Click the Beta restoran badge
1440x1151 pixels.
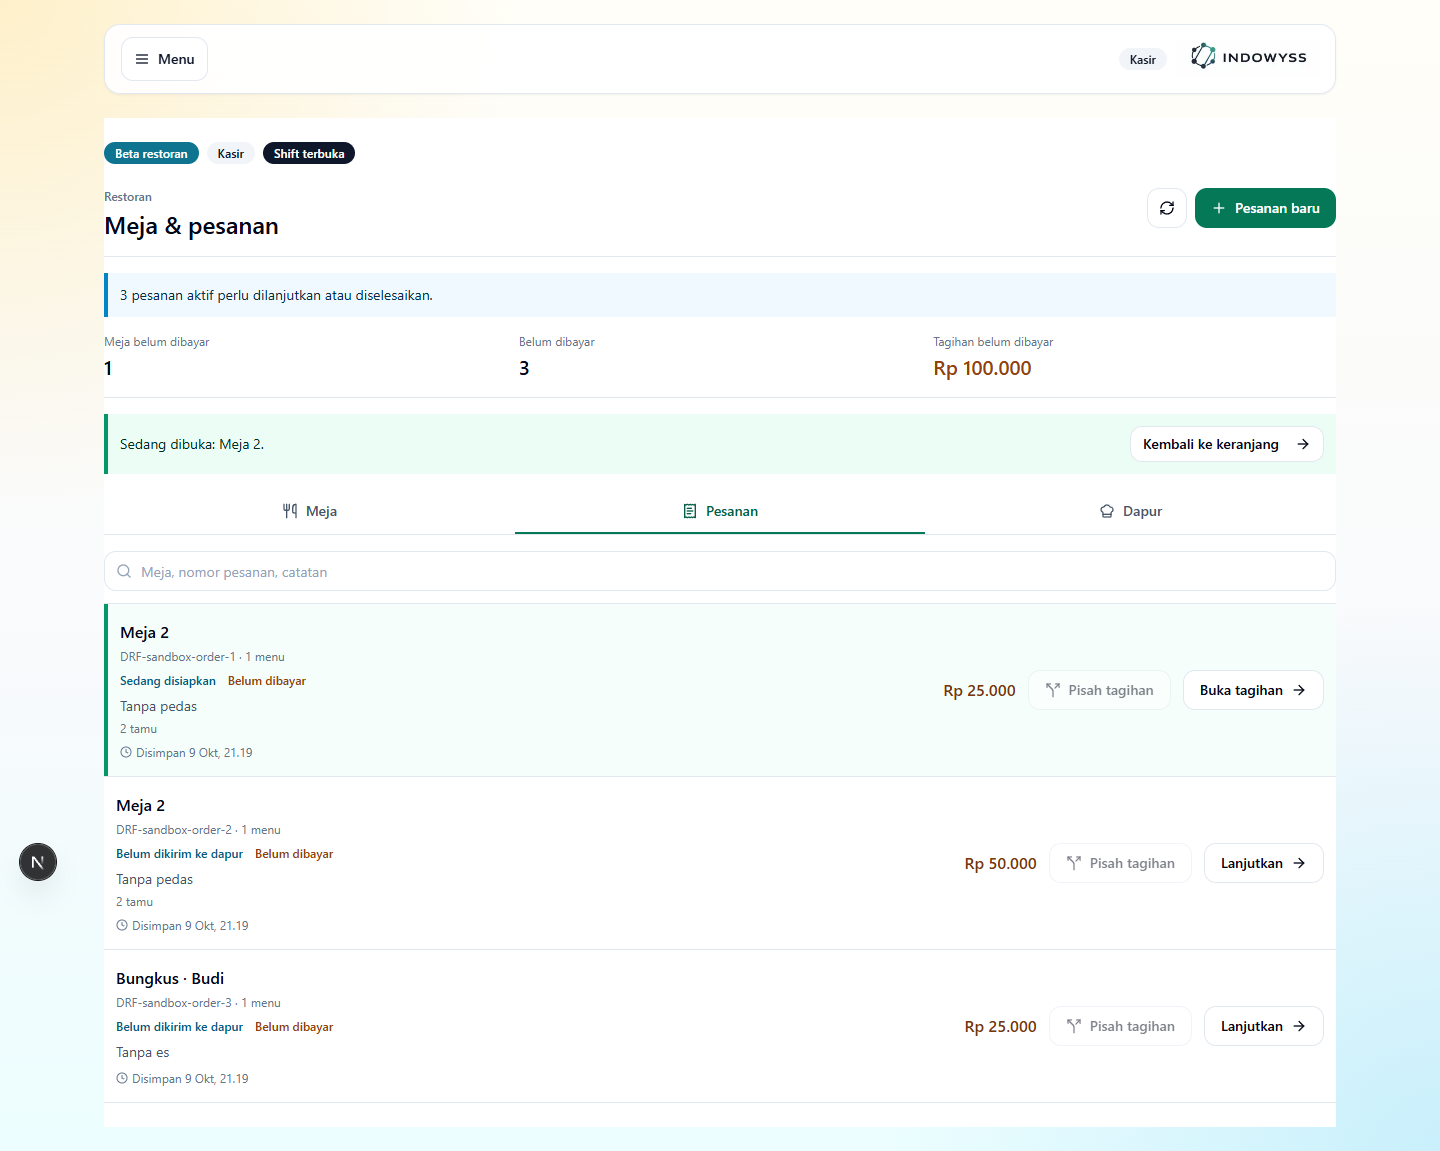[x=151, y=153]
